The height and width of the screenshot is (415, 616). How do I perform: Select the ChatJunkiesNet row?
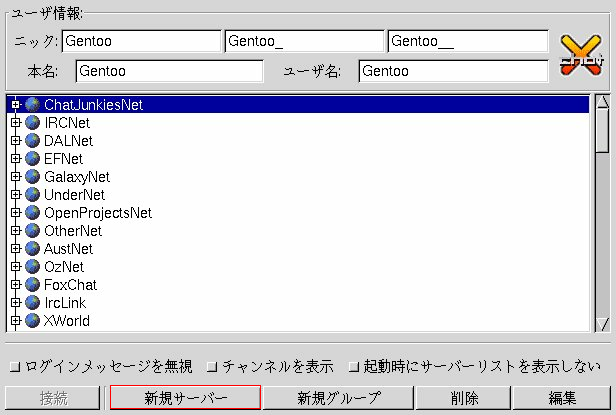pos(298,105)
